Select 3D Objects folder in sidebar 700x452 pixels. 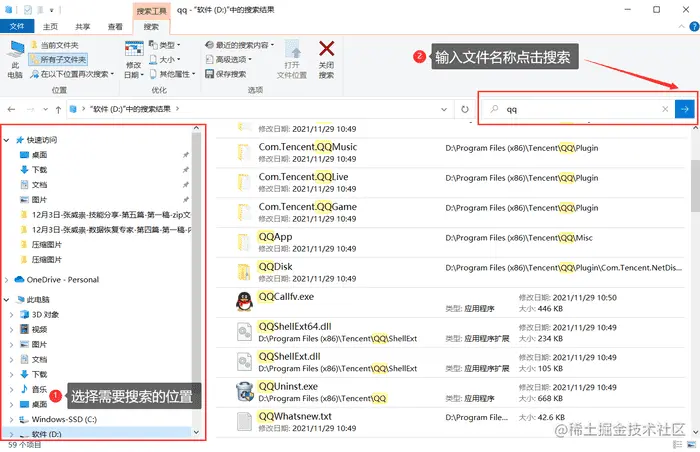pyautogui.click(x=39, y=314)
